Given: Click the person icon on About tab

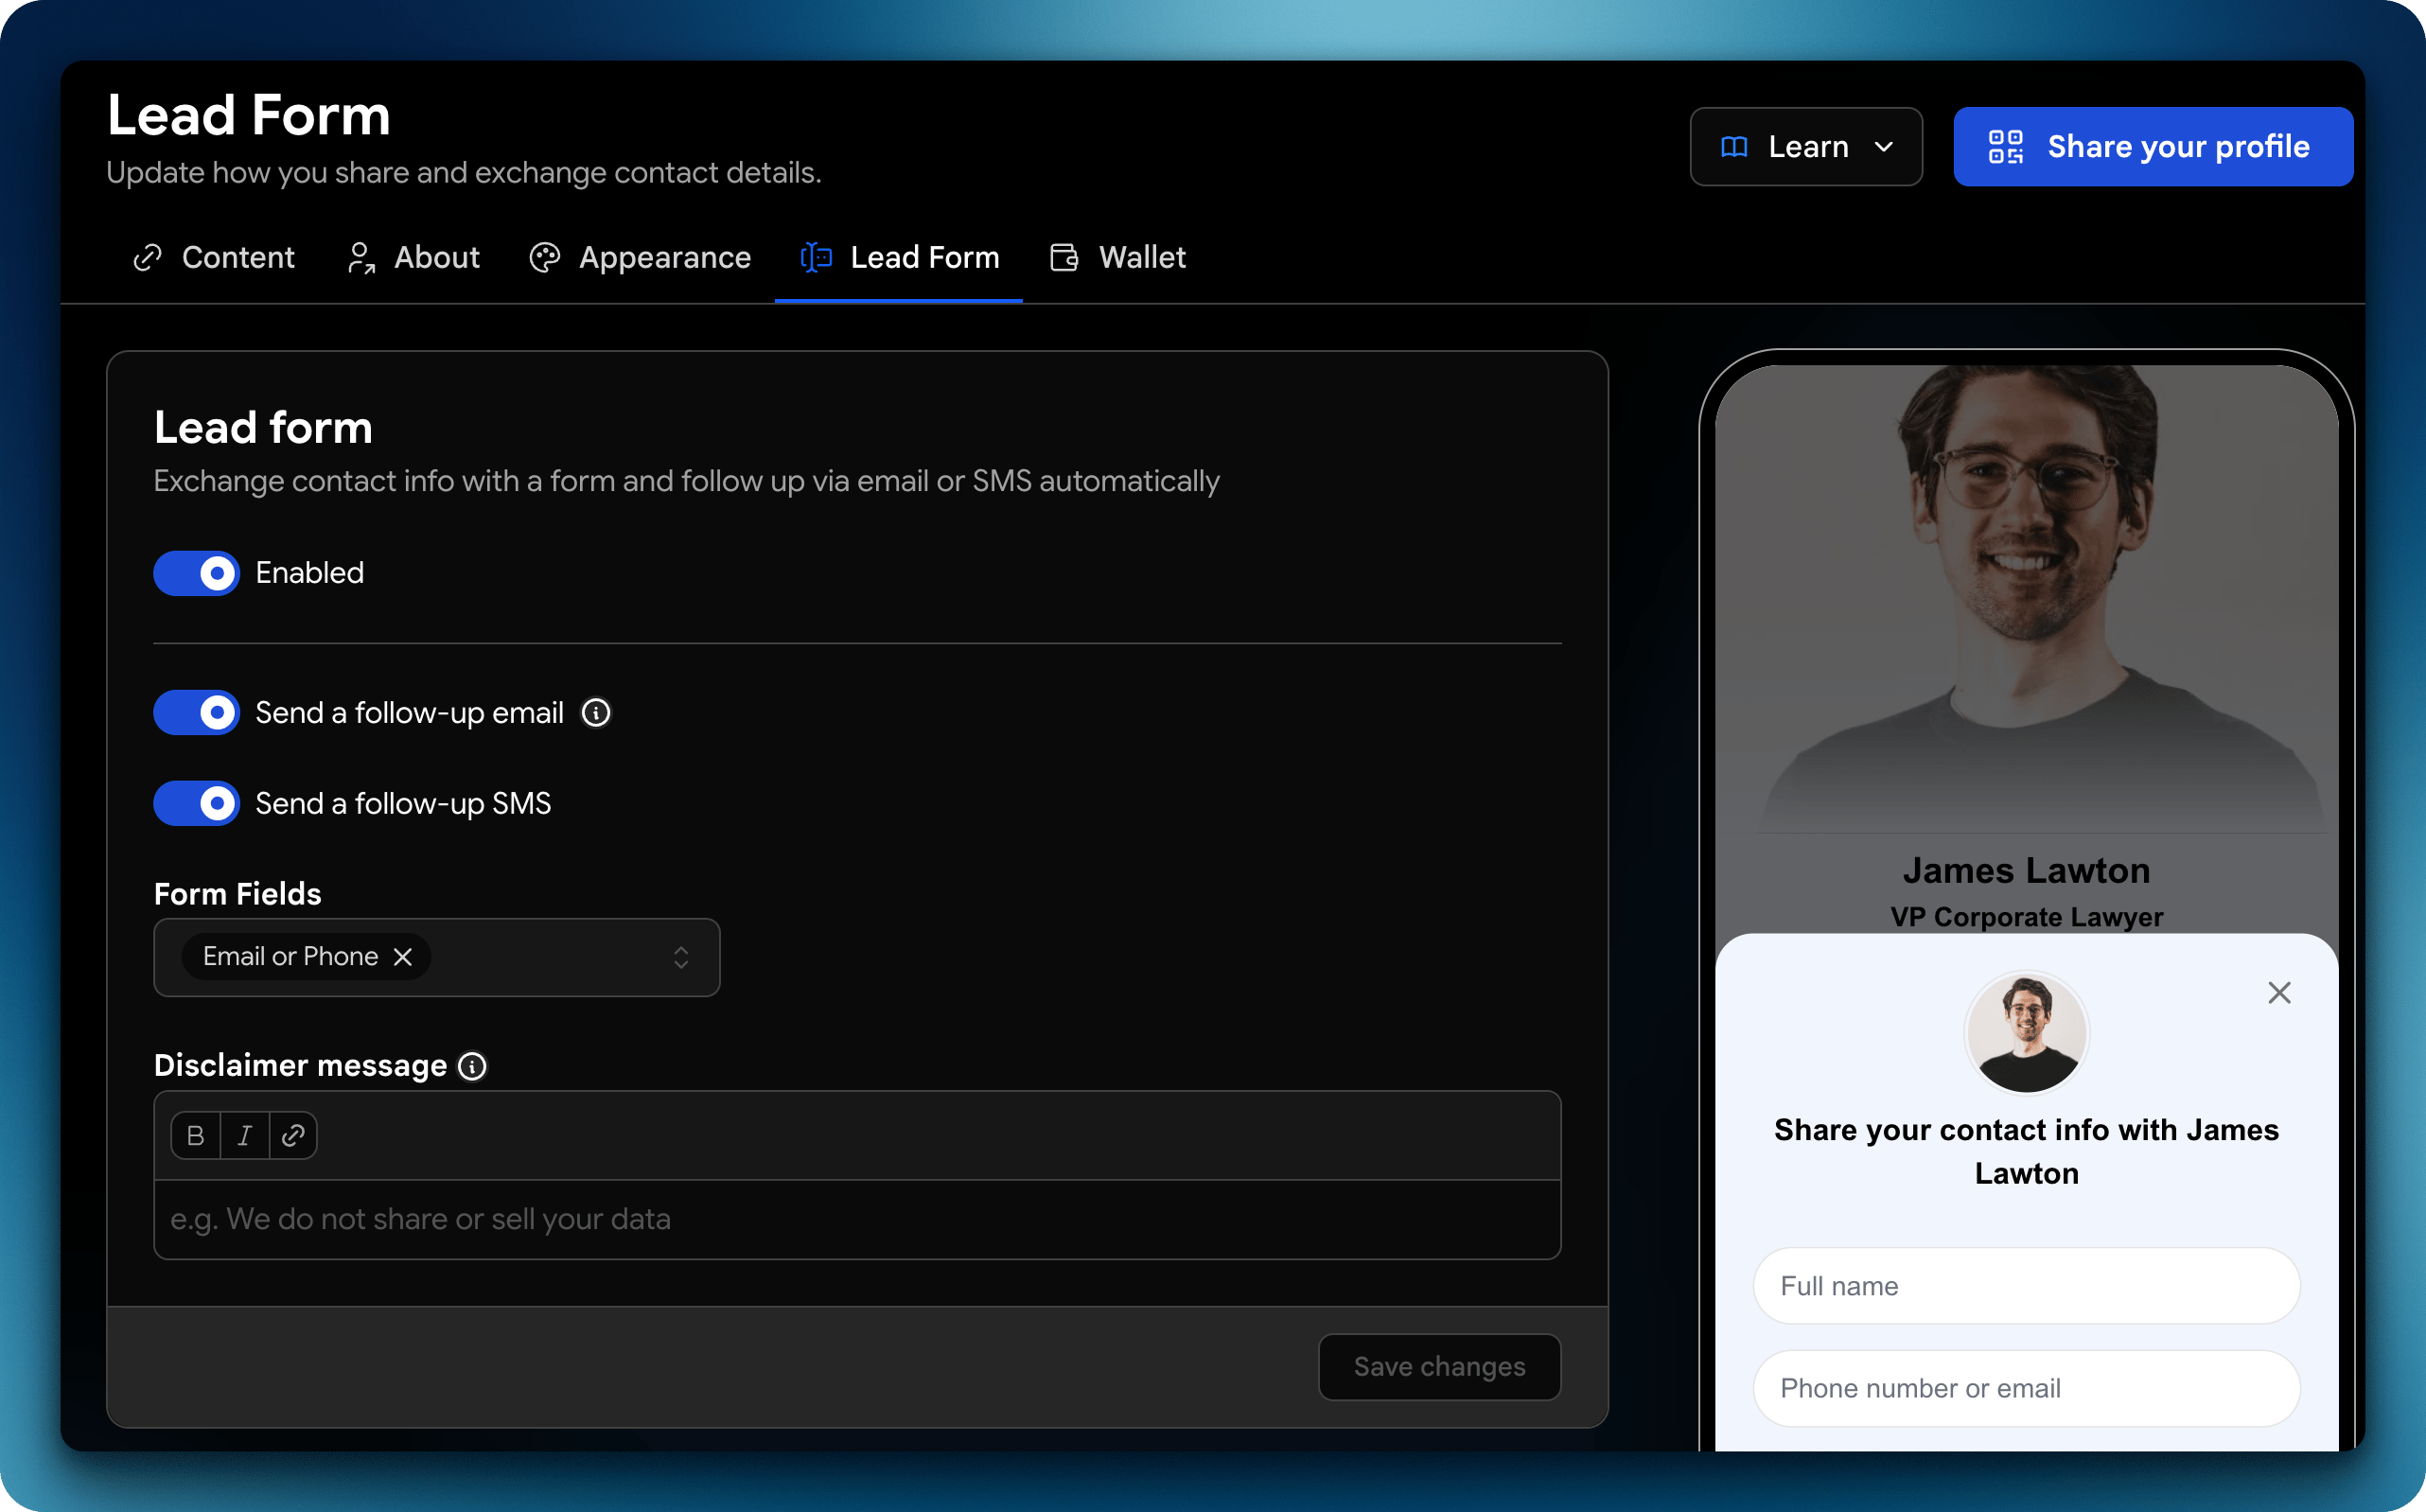Looking at the screenshot, I should [361, 257].
